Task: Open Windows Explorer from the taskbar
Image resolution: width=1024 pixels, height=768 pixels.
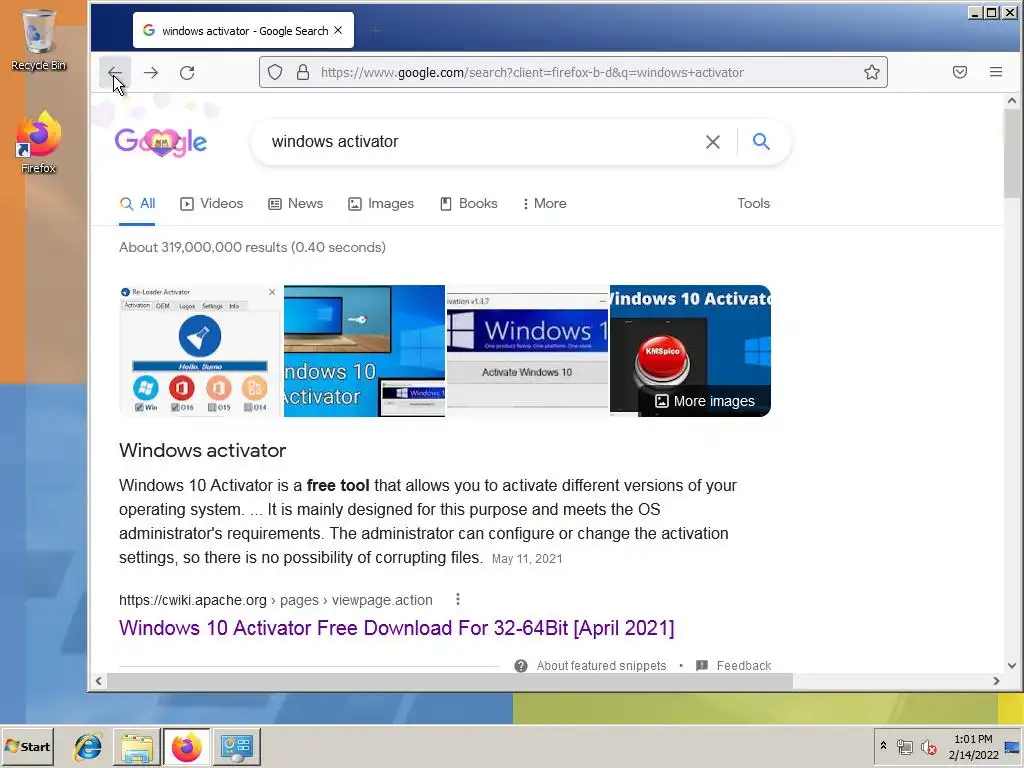Action: pos(136,746)
